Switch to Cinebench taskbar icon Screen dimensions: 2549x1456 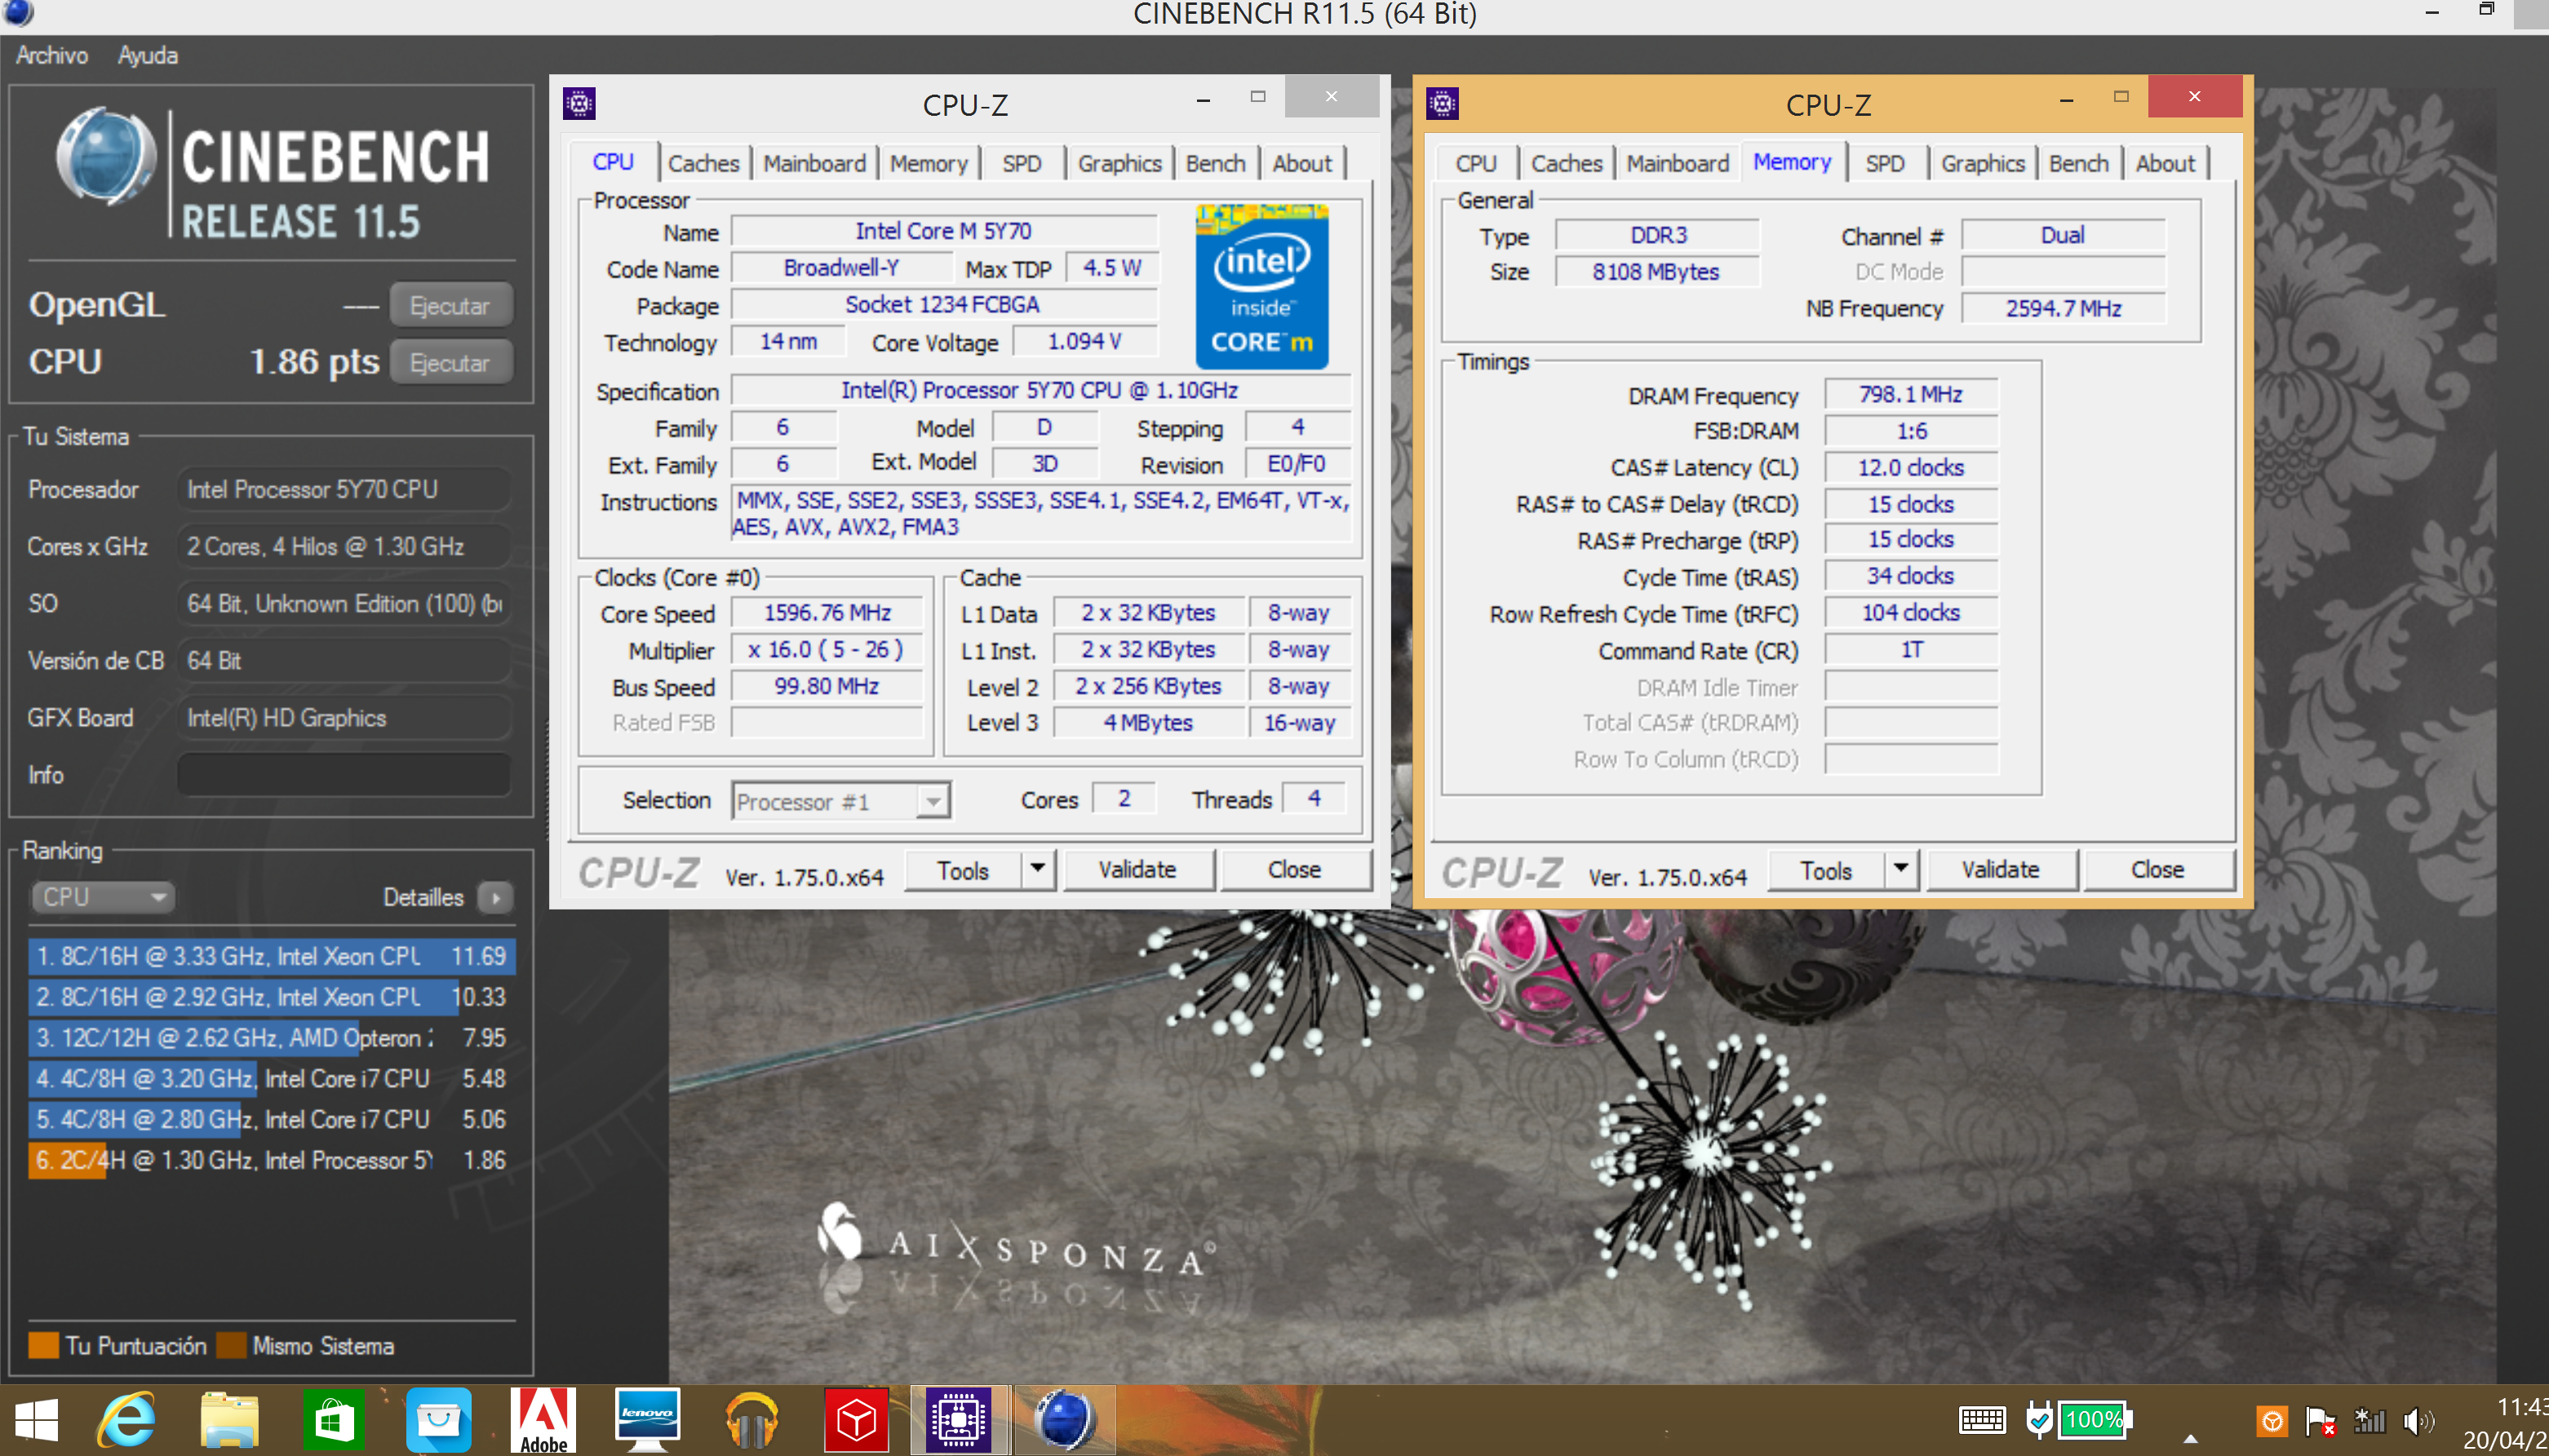pyautogui.click(x=1064, y=1420)
